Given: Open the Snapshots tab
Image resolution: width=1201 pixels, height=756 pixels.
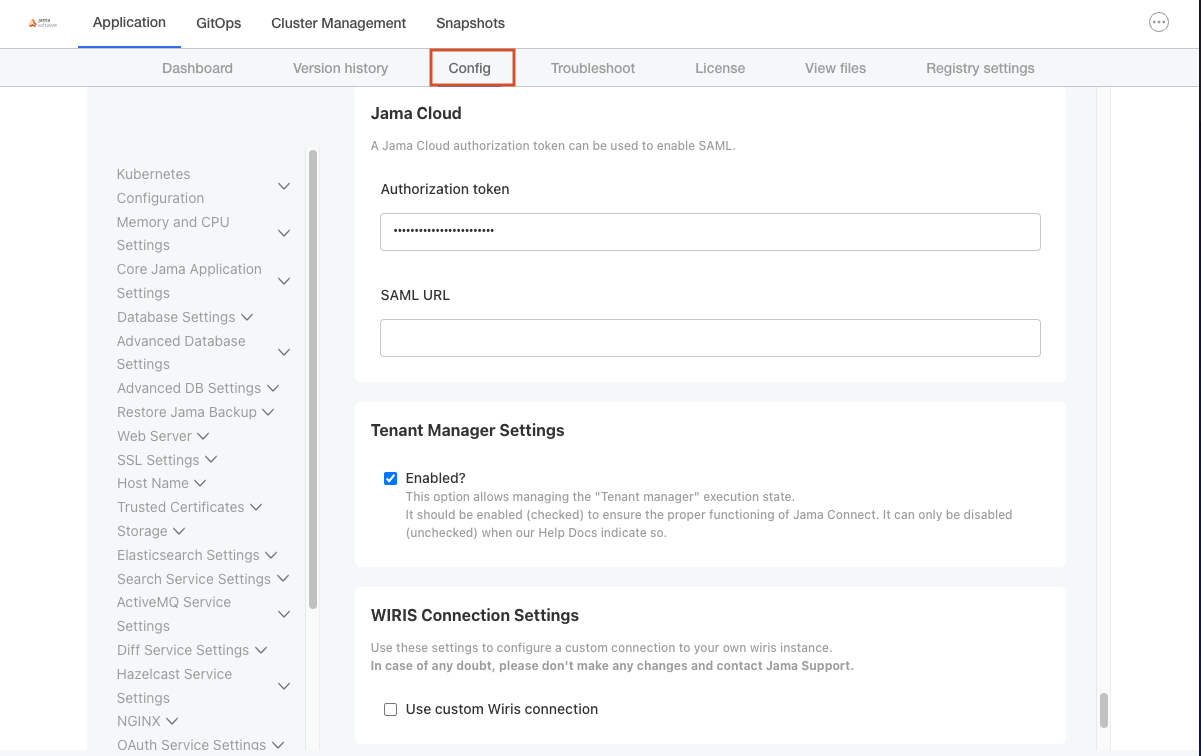Looking at the screenshot, I should (470, 23).
